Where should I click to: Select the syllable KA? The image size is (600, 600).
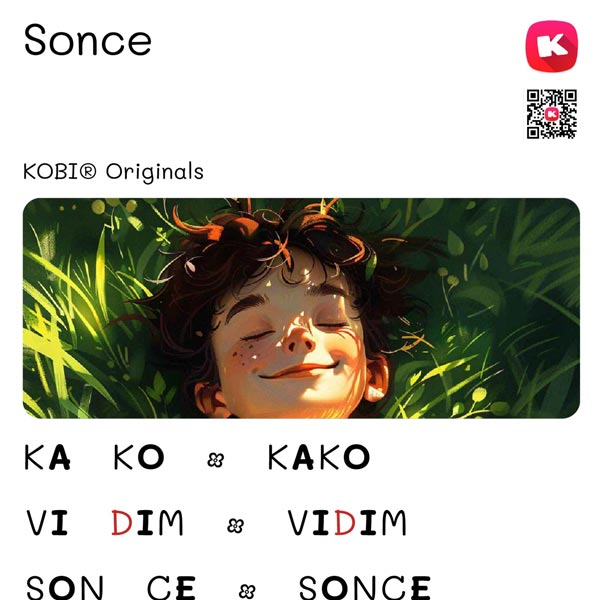(x=47, y=457)
